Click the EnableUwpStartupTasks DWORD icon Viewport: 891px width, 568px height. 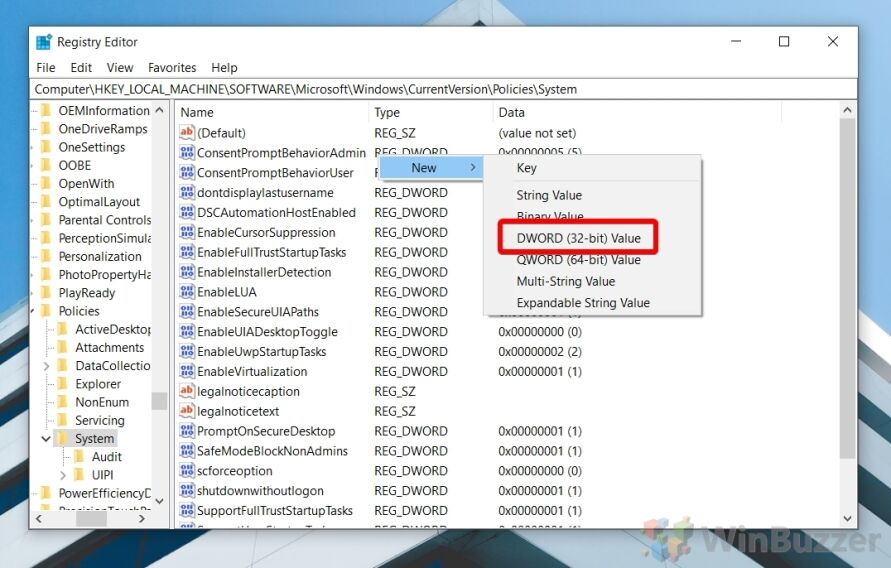[x=186, y=351]
